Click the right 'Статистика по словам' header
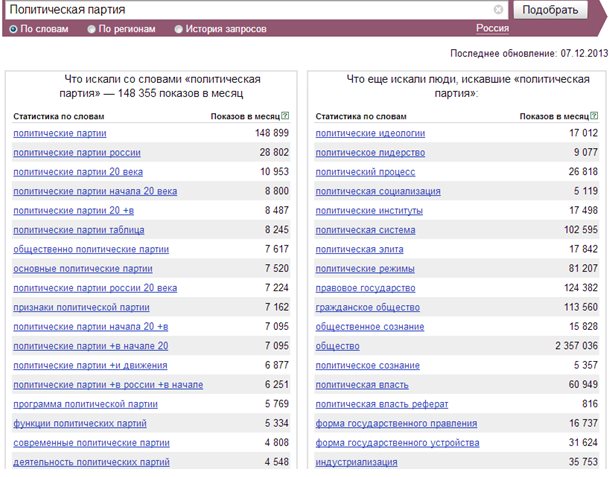This screenshot has width=613, height=477. (361, 117)
